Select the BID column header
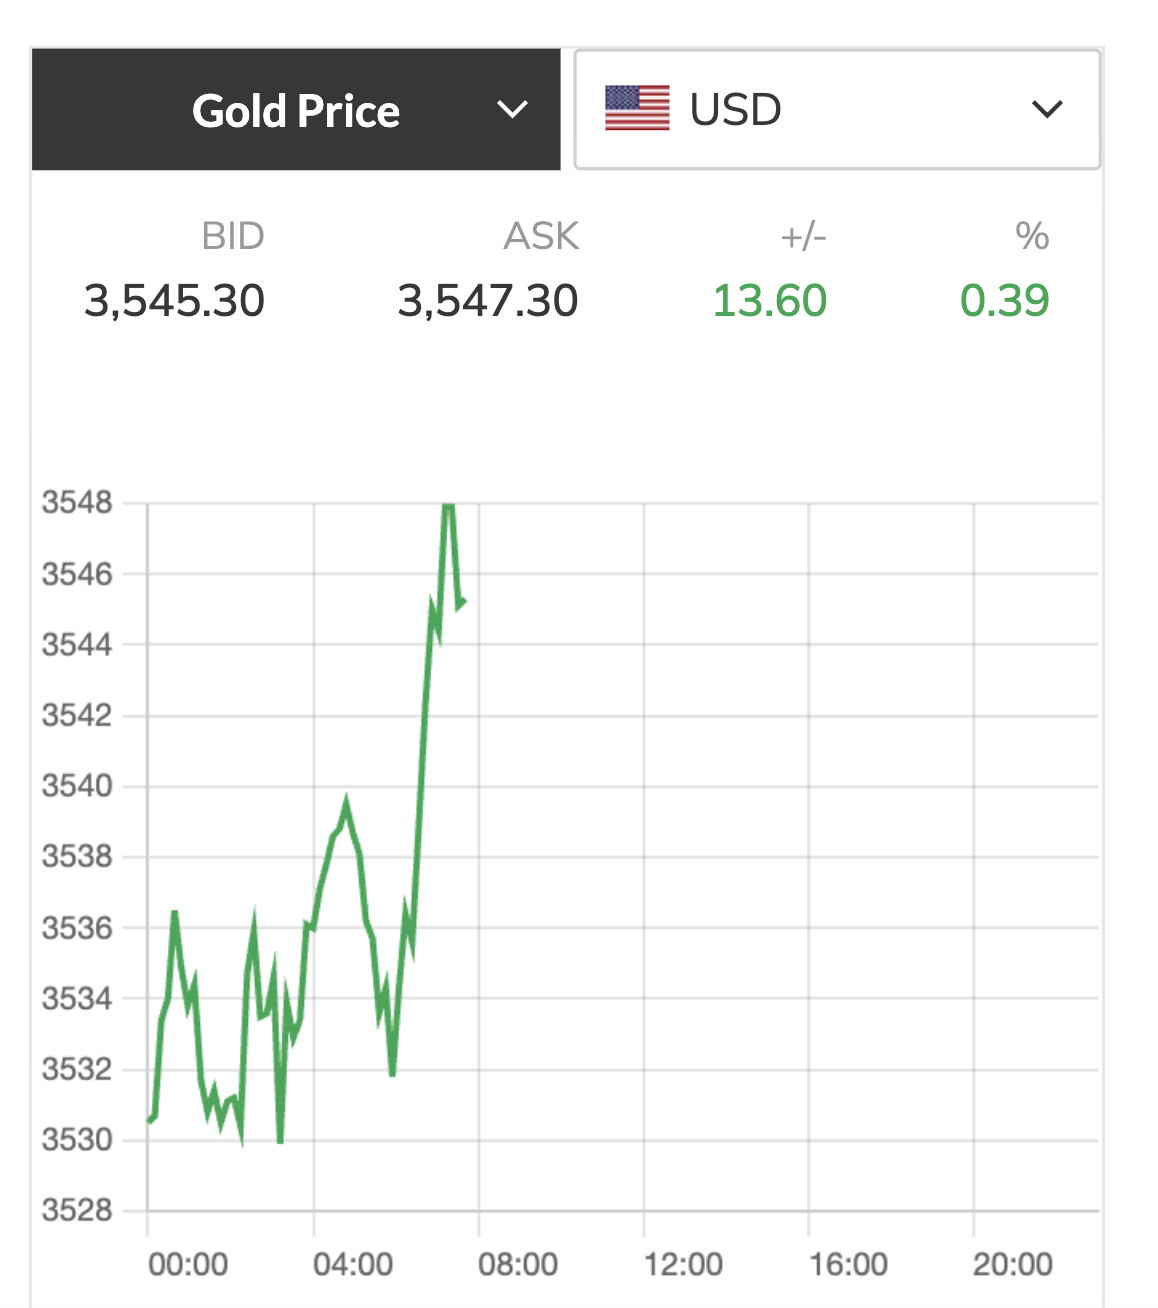 tap(232, 237)
